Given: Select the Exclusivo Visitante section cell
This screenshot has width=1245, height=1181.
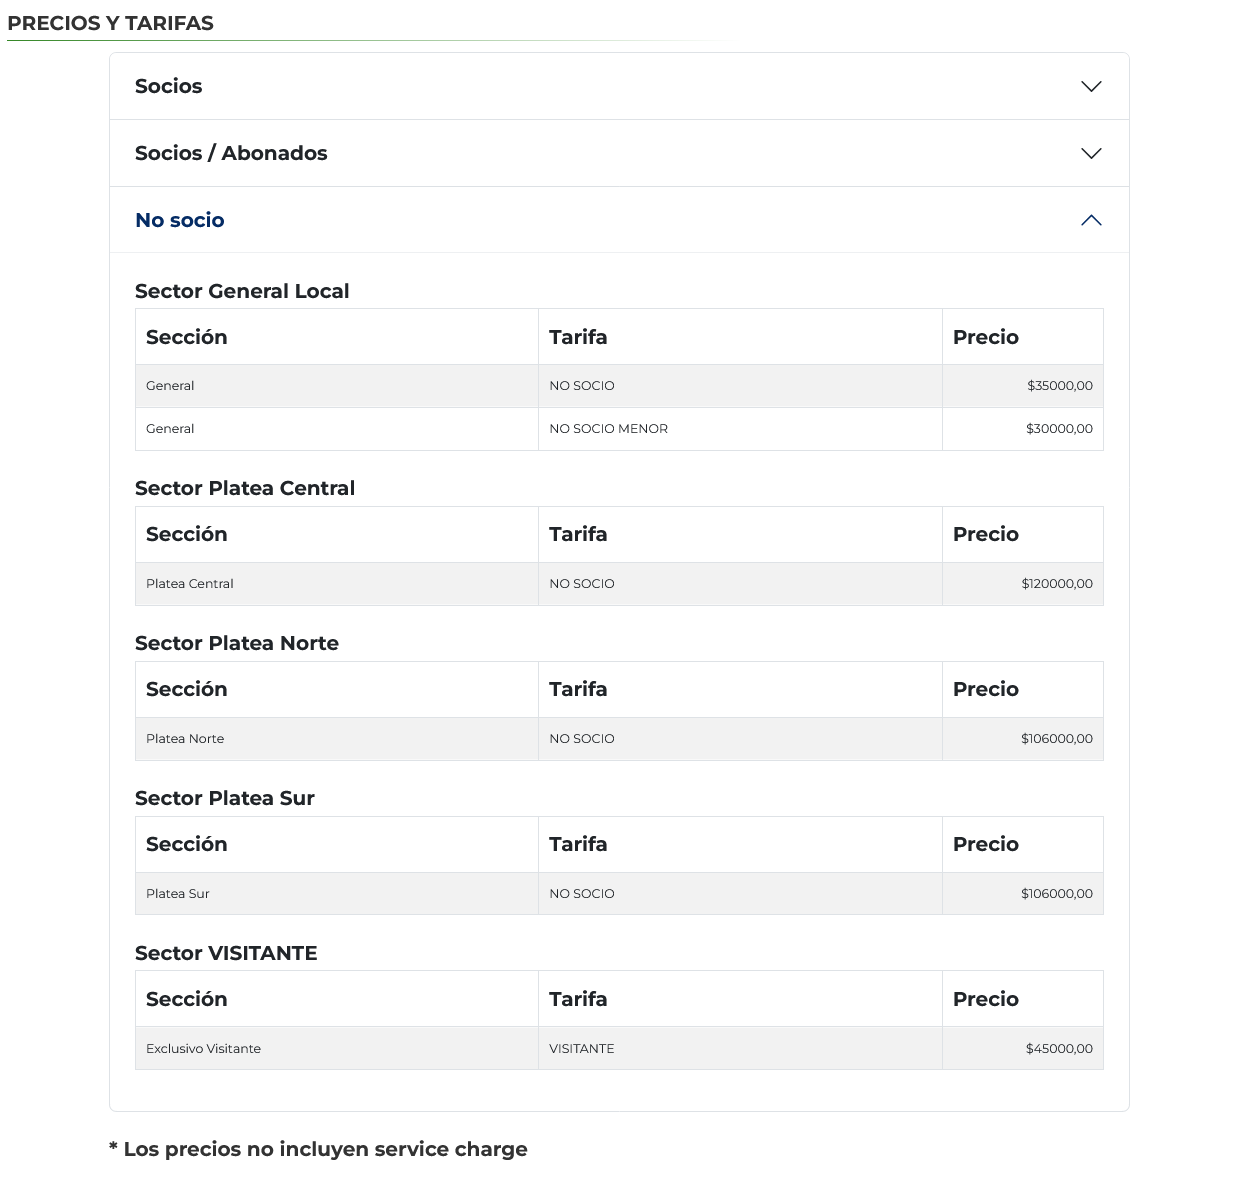Looking at the screenshot, I should coord(203,1049).
